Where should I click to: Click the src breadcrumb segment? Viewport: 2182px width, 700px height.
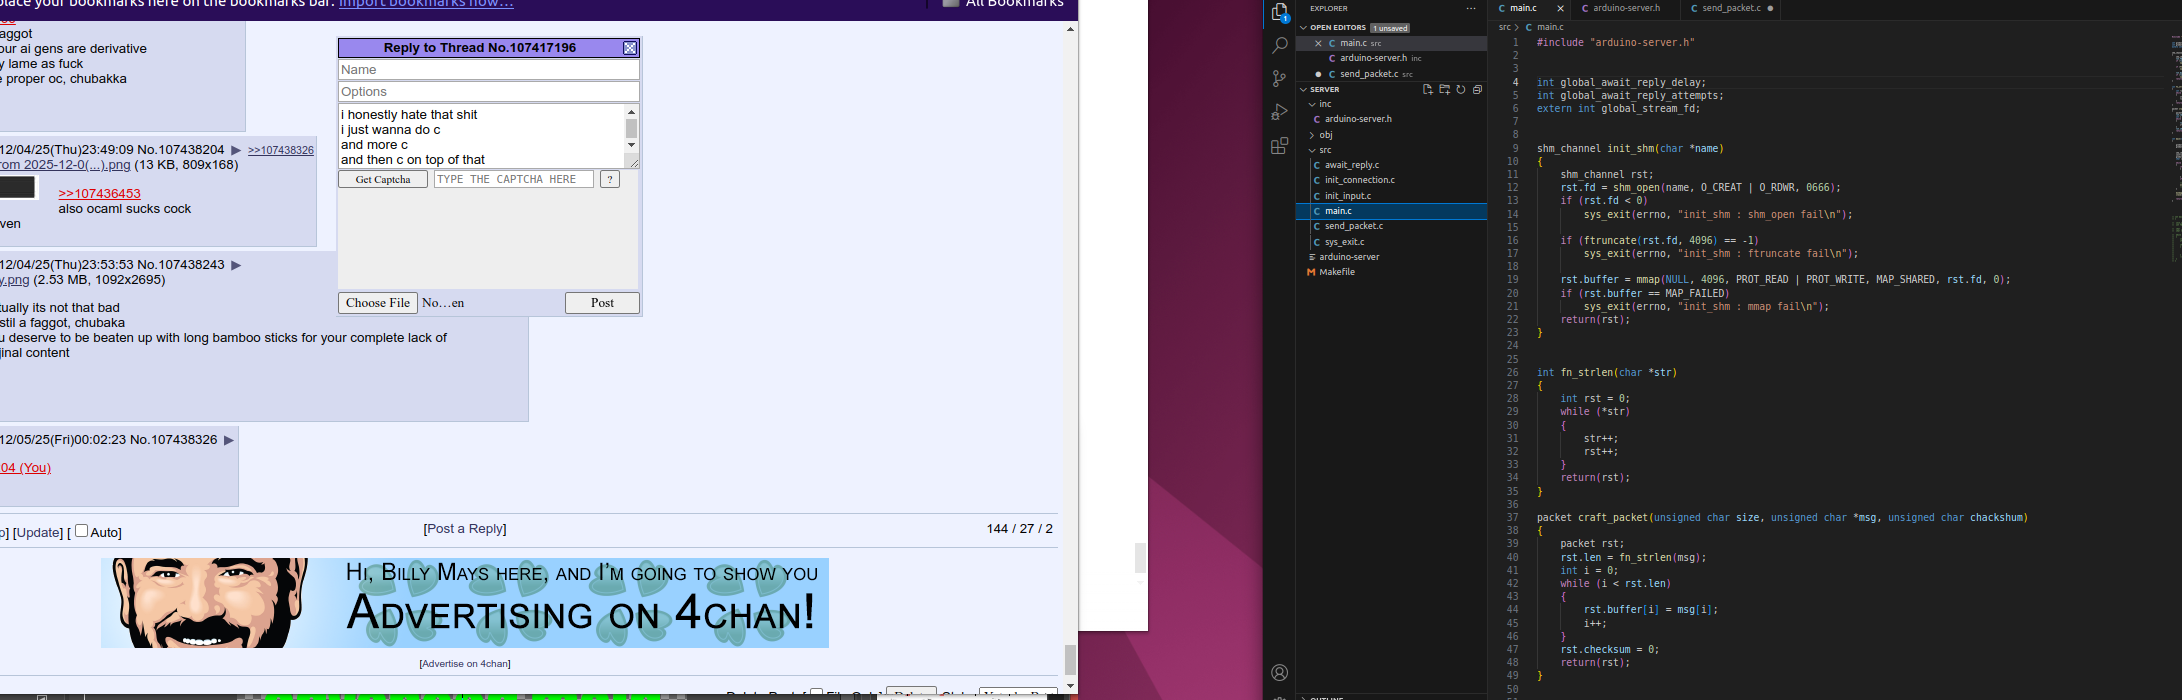coord(1504,27)
